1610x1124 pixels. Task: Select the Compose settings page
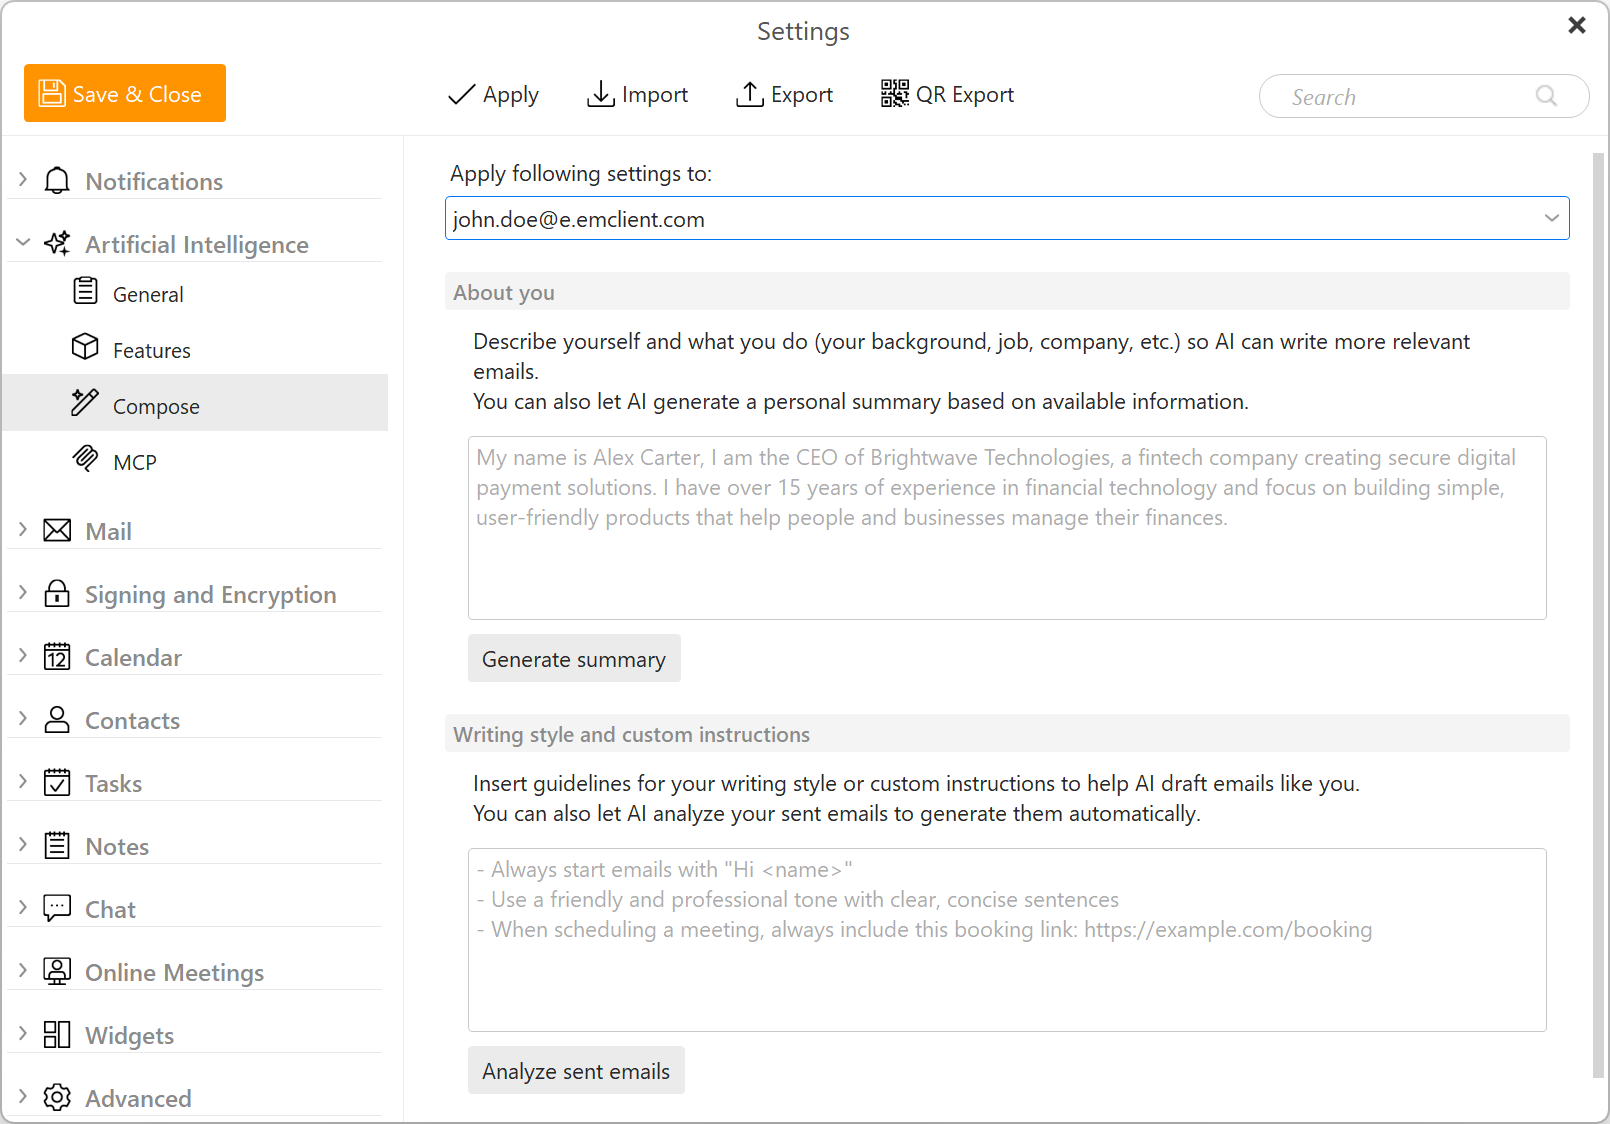[195, 403]
